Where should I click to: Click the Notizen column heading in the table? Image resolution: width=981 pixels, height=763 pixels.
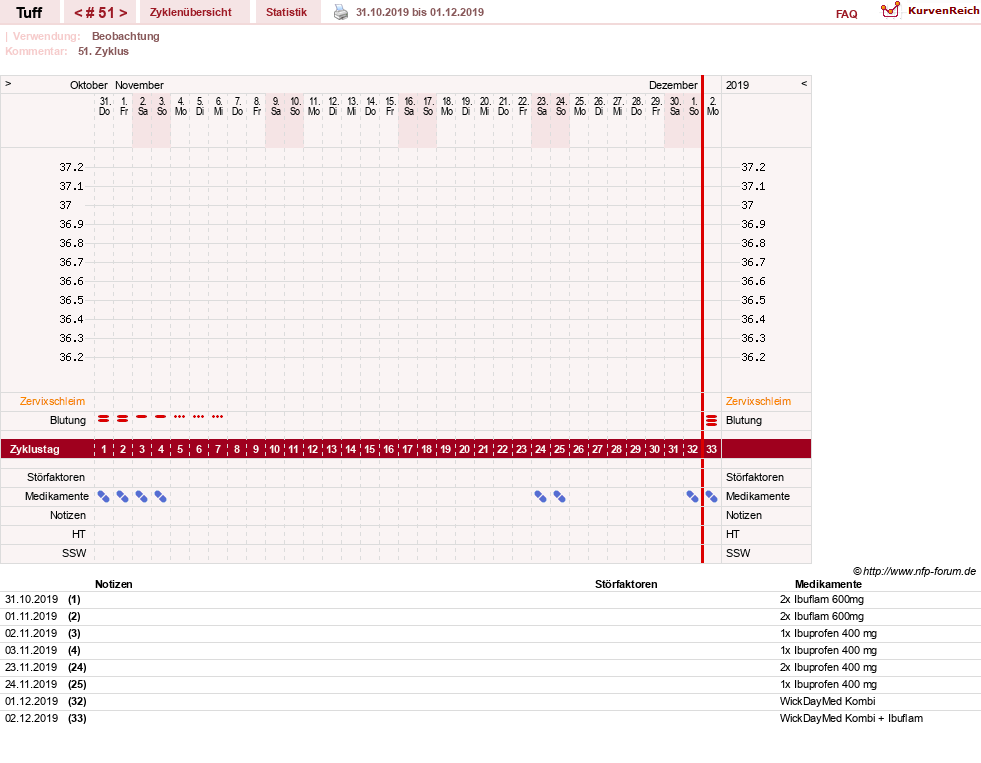(114, 584)
